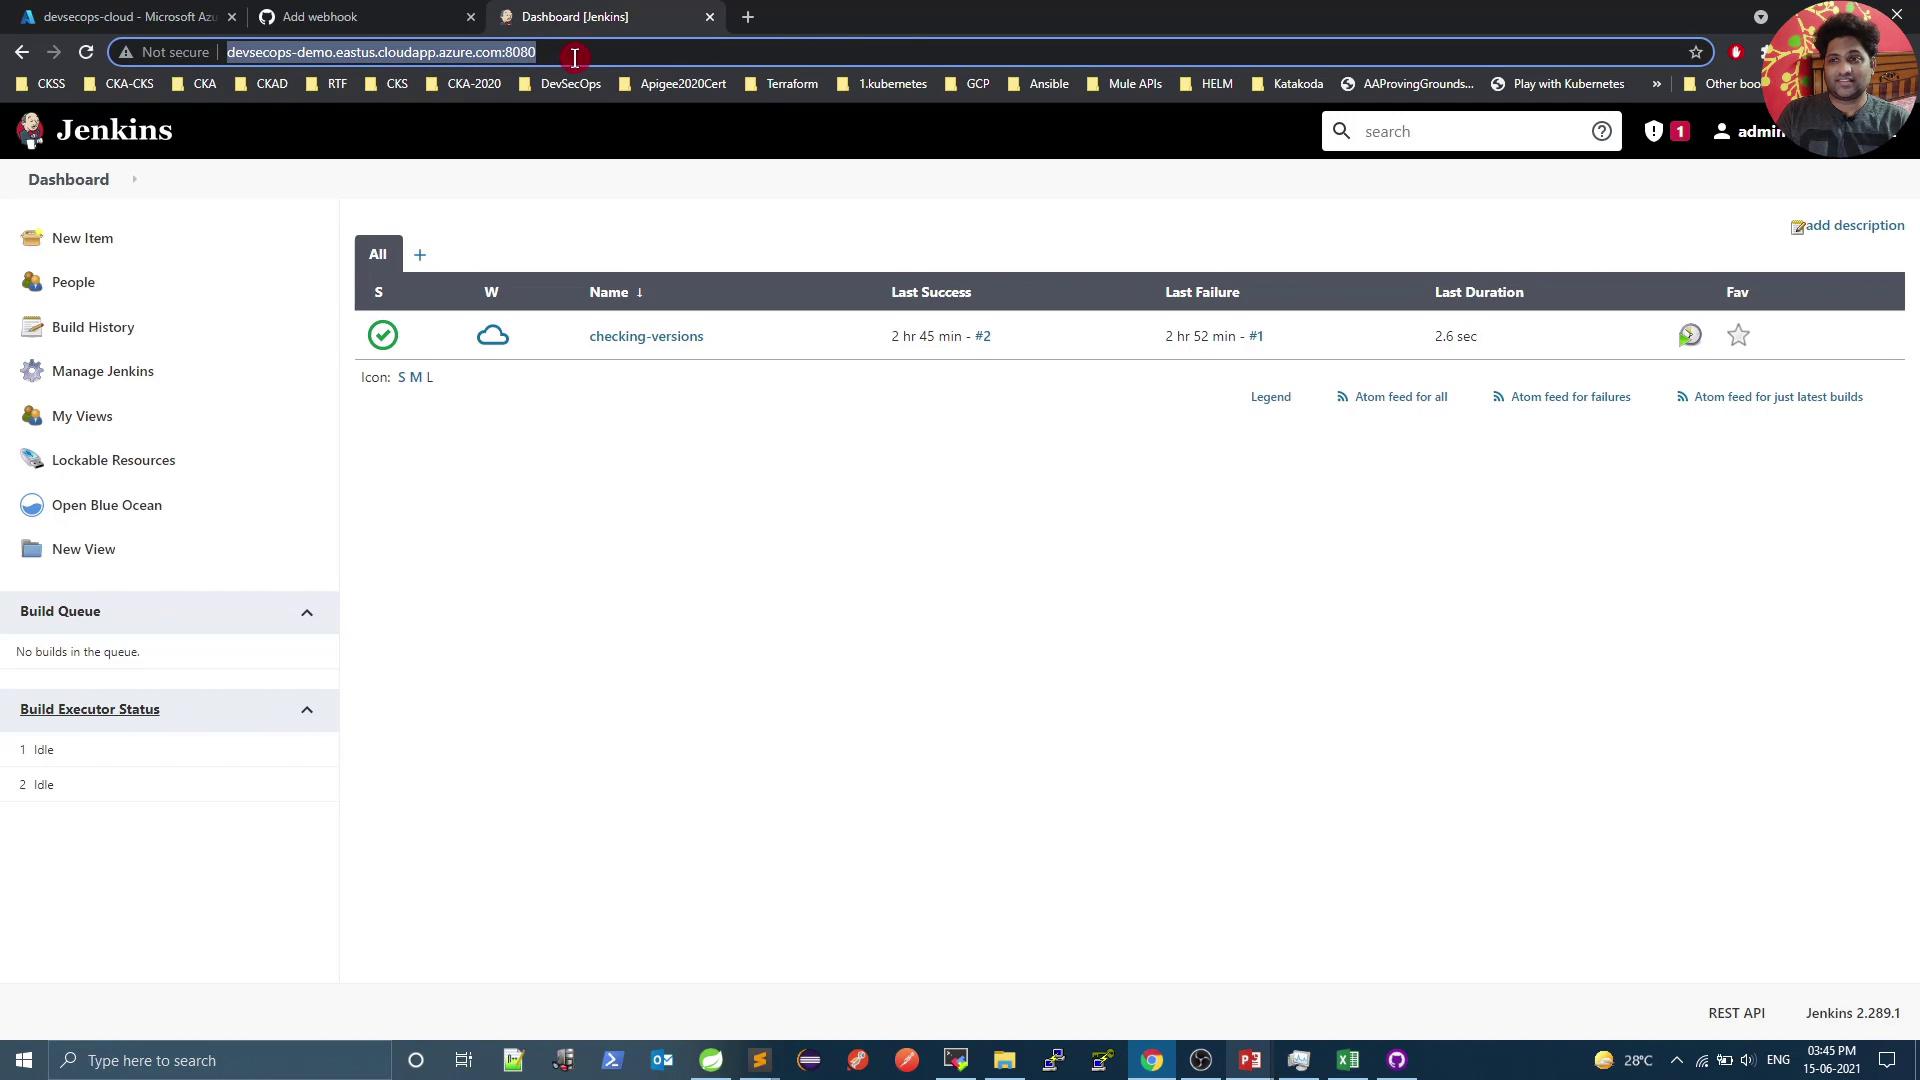The image size is (1920, 1080).
Task: Toggle favorite star for checking-versions
Action: (1738, 336)
